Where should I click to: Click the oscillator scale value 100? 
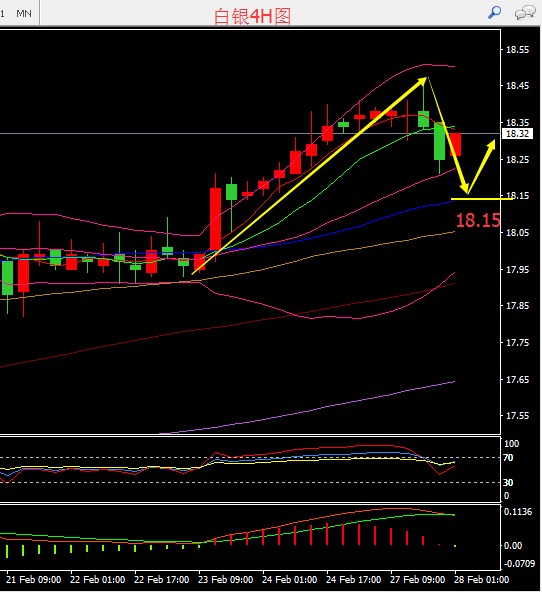tap(512, 444)
